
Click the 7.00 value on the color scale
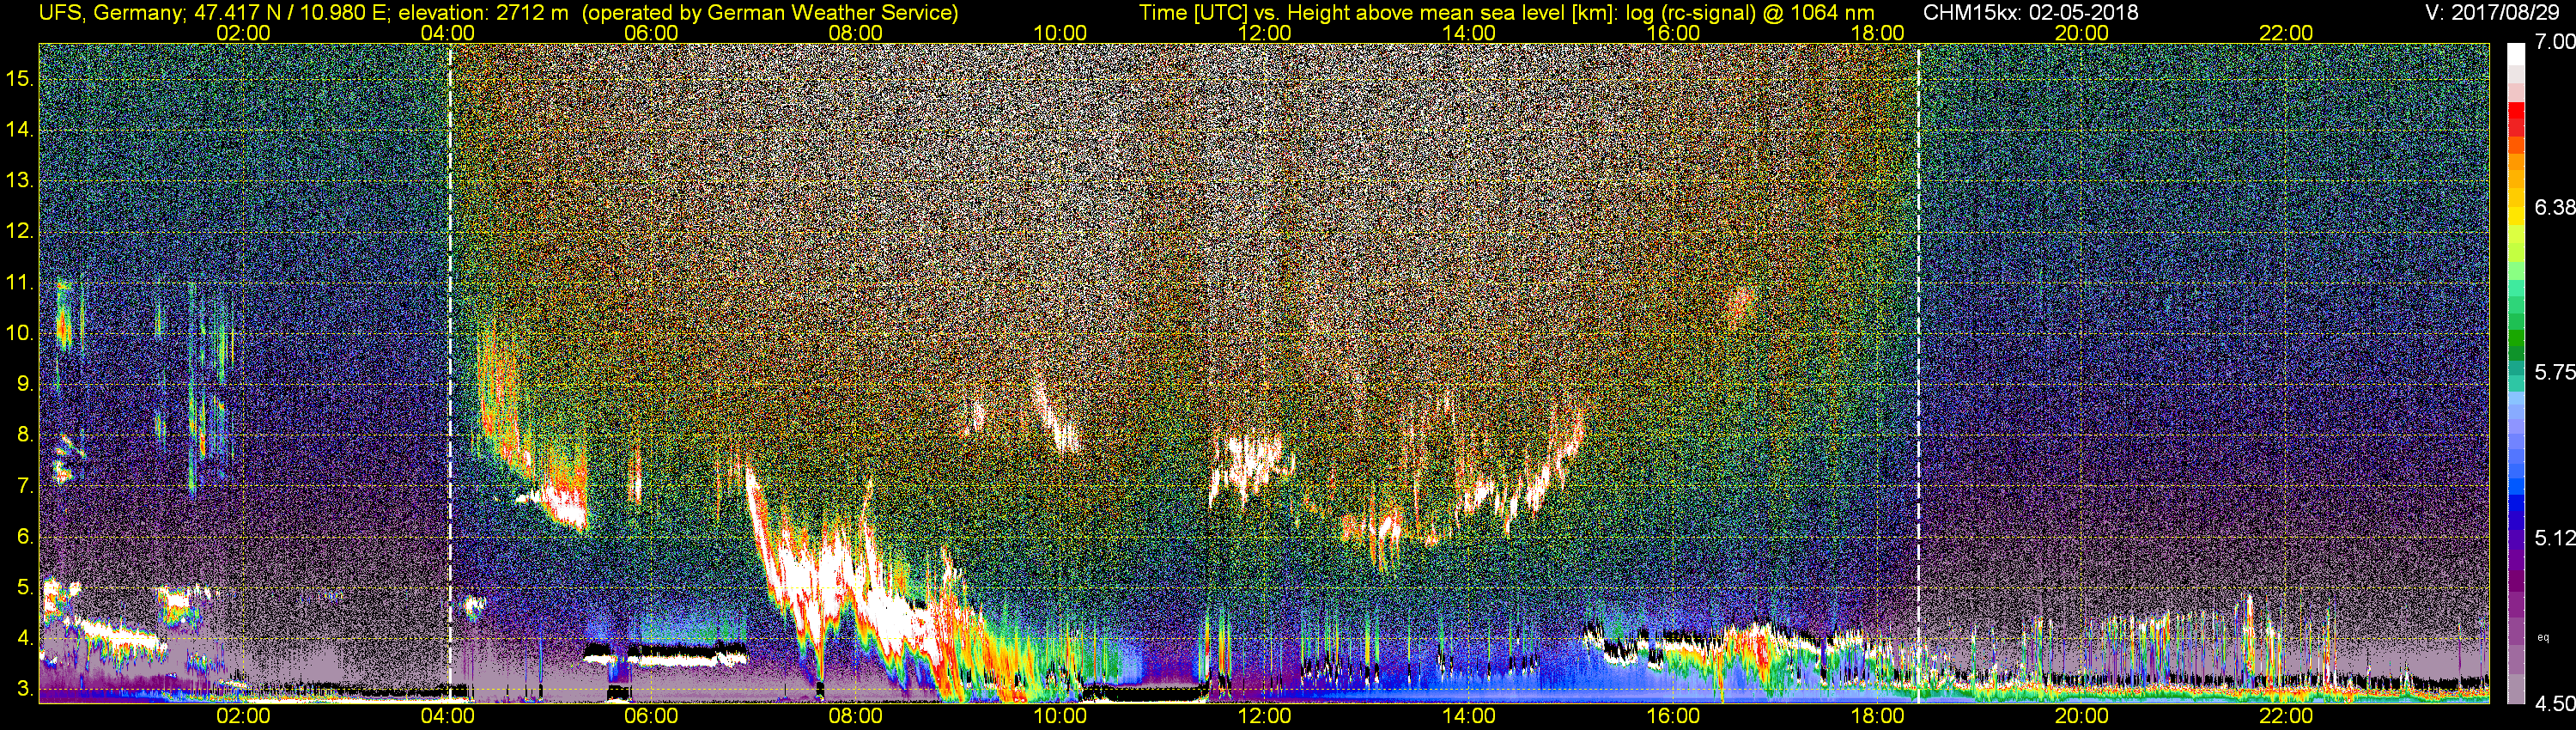coord(2554,41)
